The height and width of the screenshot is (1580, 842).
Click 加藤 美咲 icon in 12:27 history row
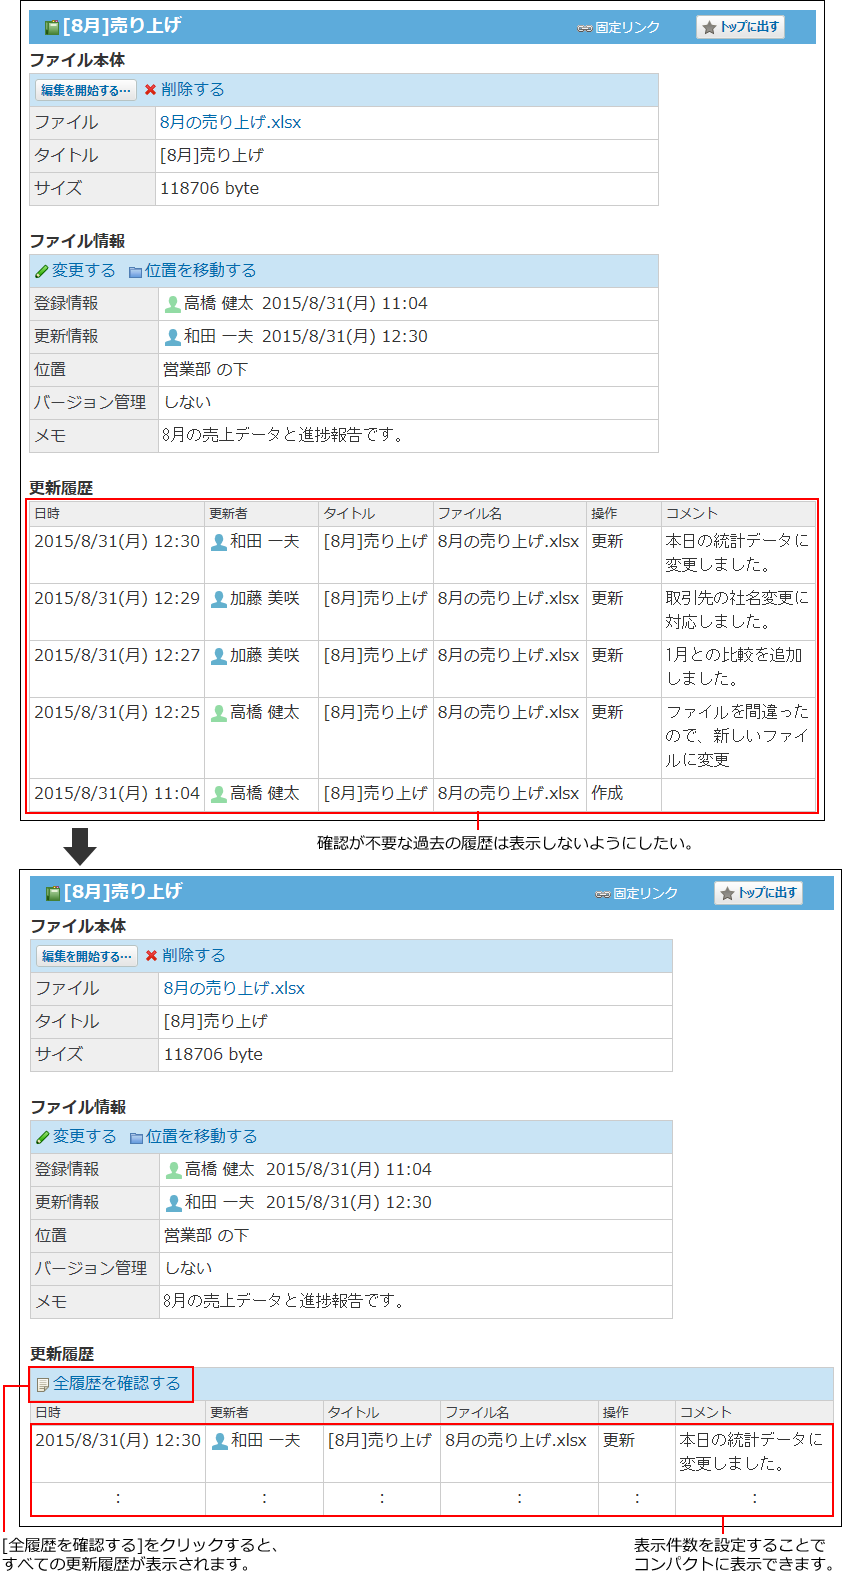(219, 656)
